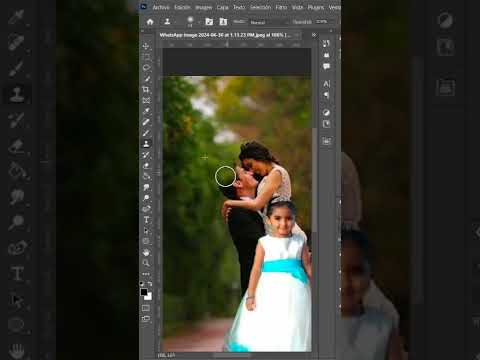Image resolution: width=480 pixels, height=360 pixels.
Task: Open the Comments speech-bubble panel icon
Action: point(326,66)
